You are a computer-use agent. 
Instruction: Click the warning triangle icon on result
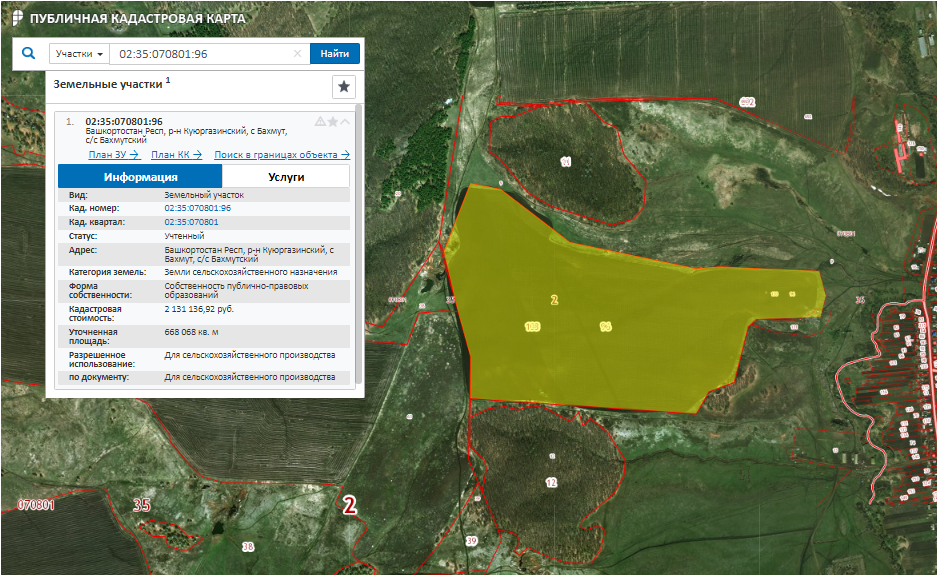(x=320, y=121)
